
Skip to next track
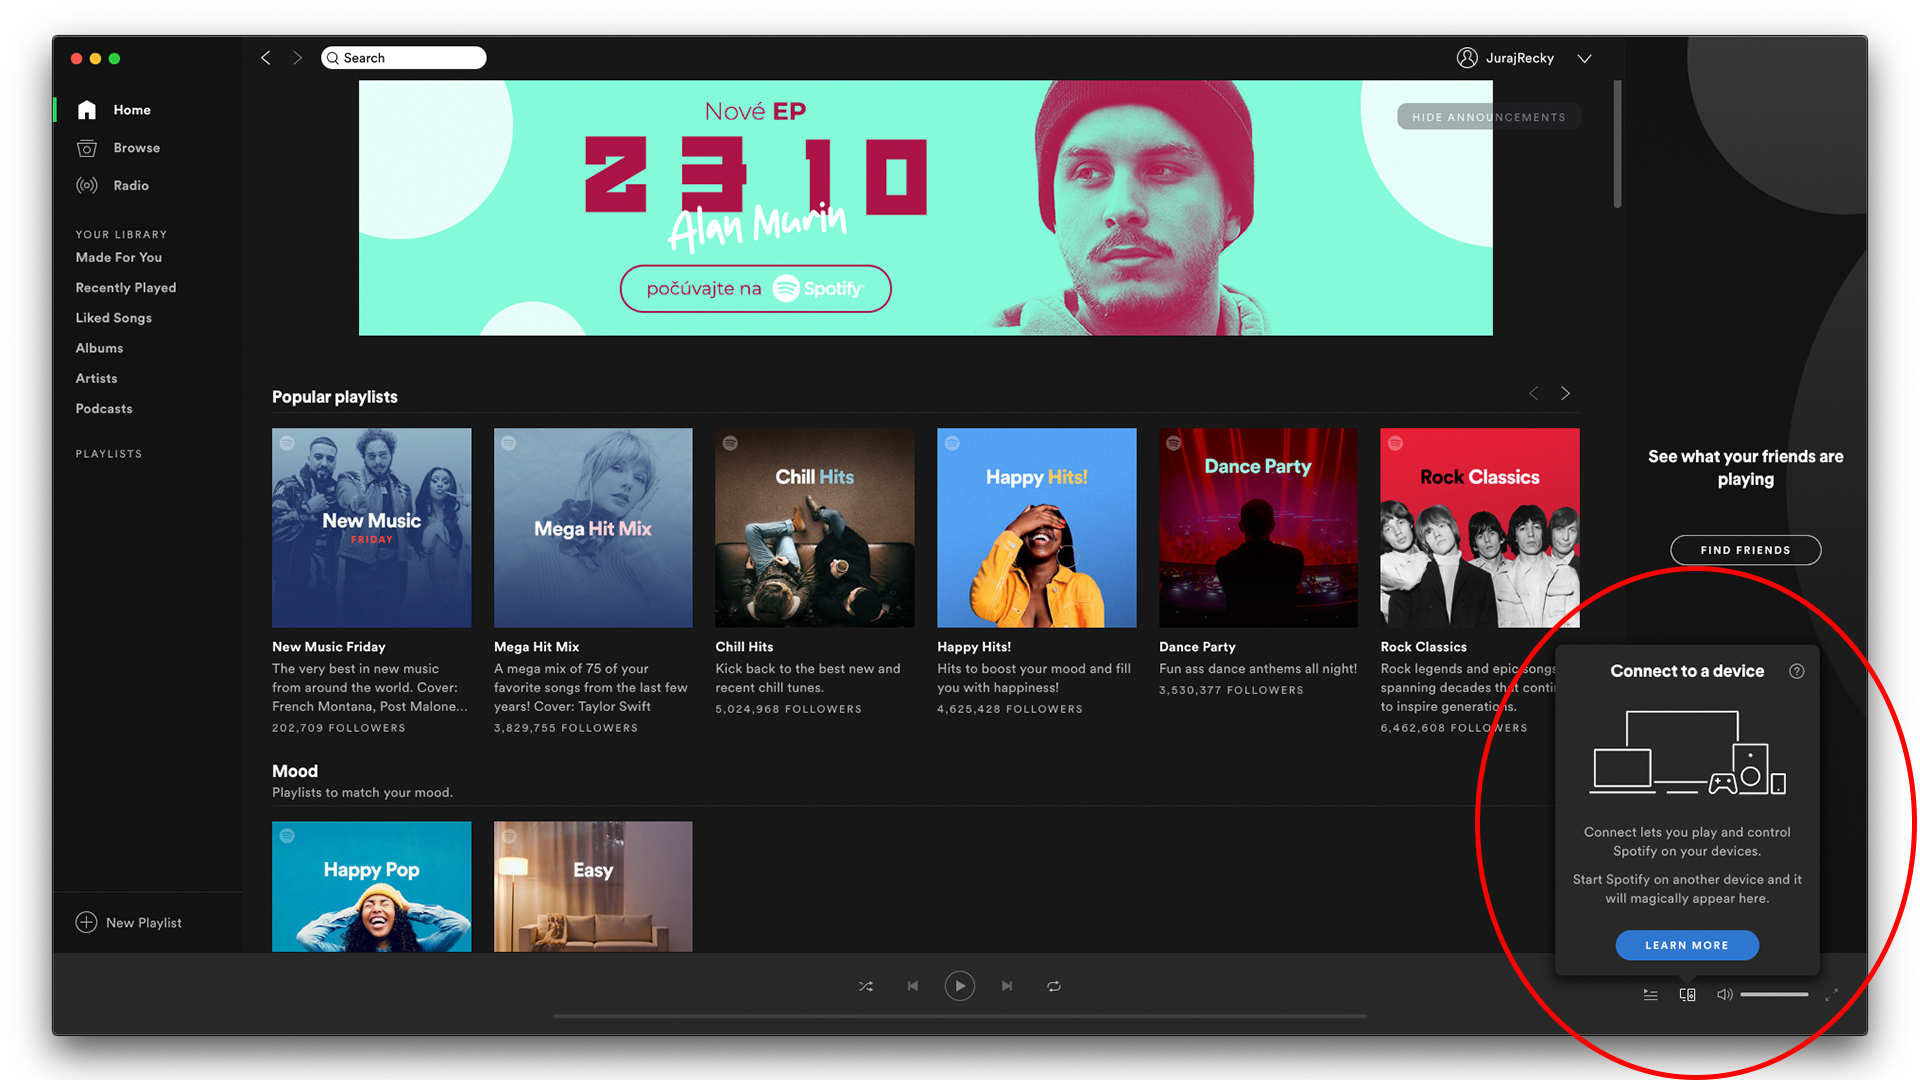1007,986
